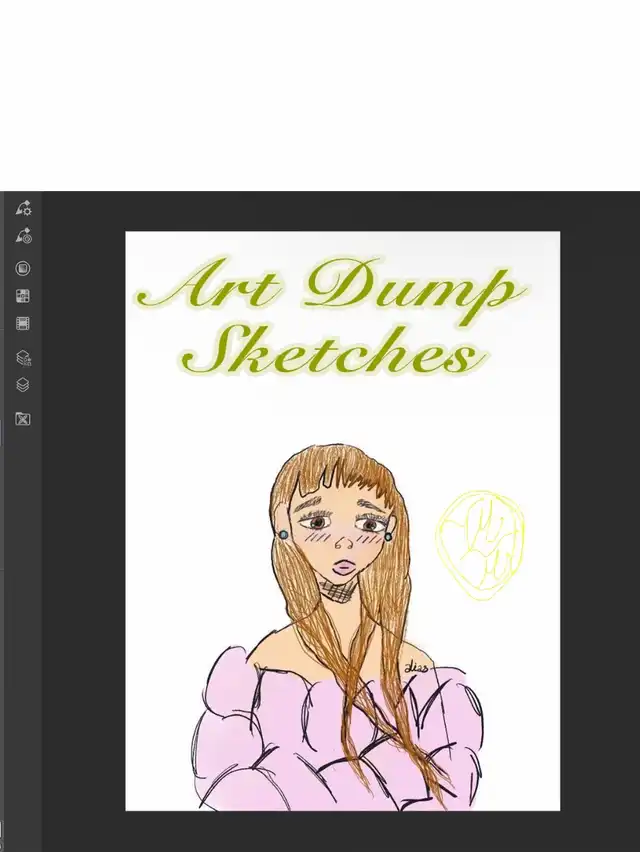
Task: Click the pen-with-target icon in the sidebar
Action: pos(23,237)
